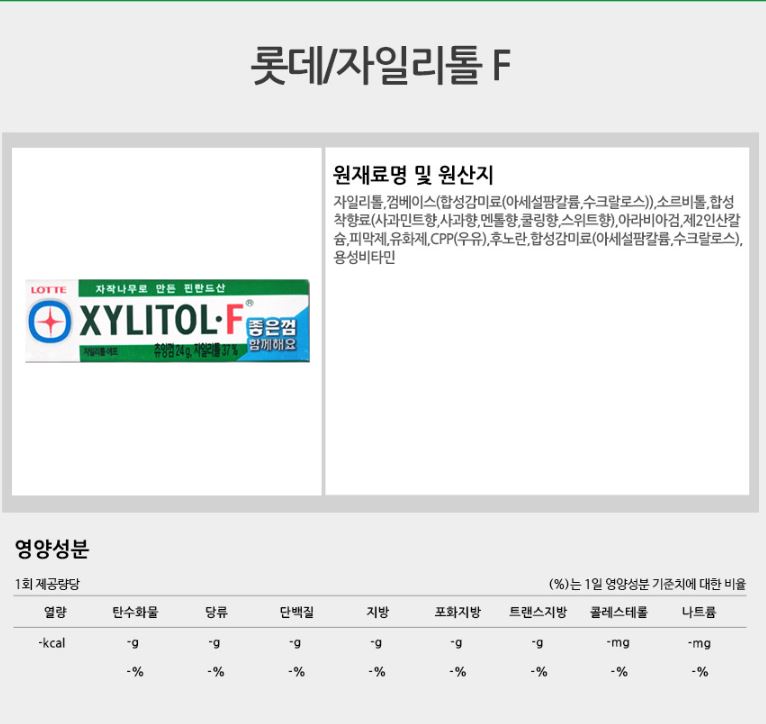The width and height of the screenshot is (766, 724).
Task: Click the '나트륨' column header
Action: coord(699,612)
